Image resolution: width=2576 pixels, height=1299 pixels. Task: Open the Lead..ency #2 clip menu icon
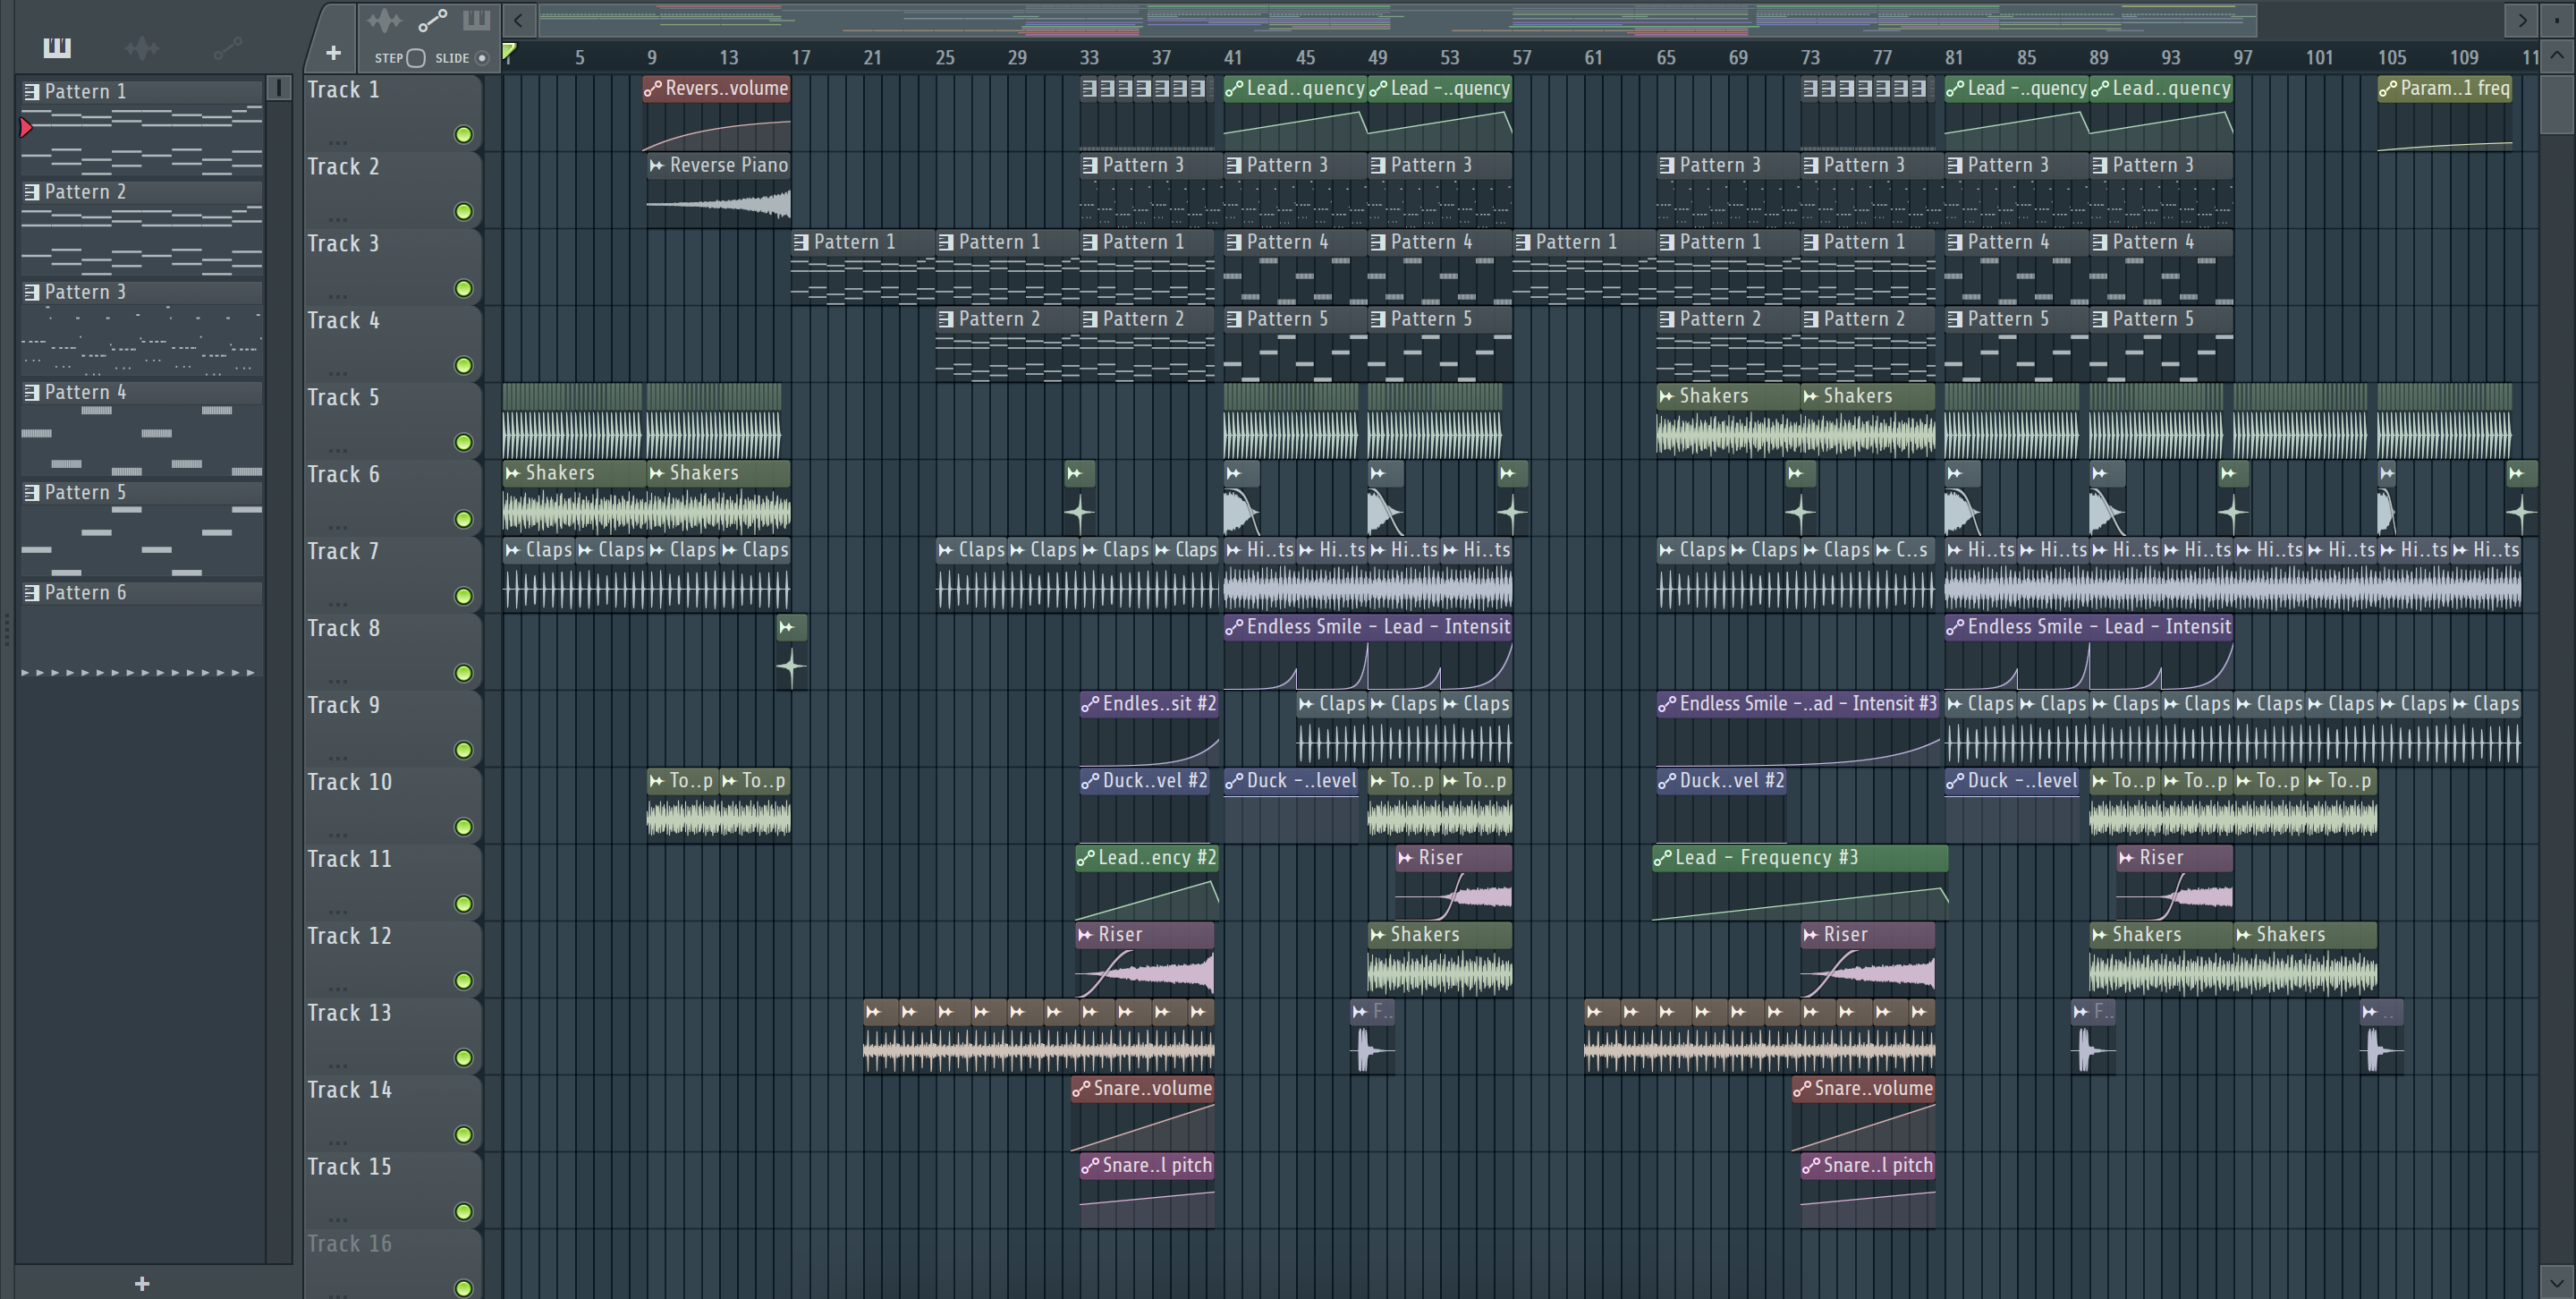point(1085,858)
